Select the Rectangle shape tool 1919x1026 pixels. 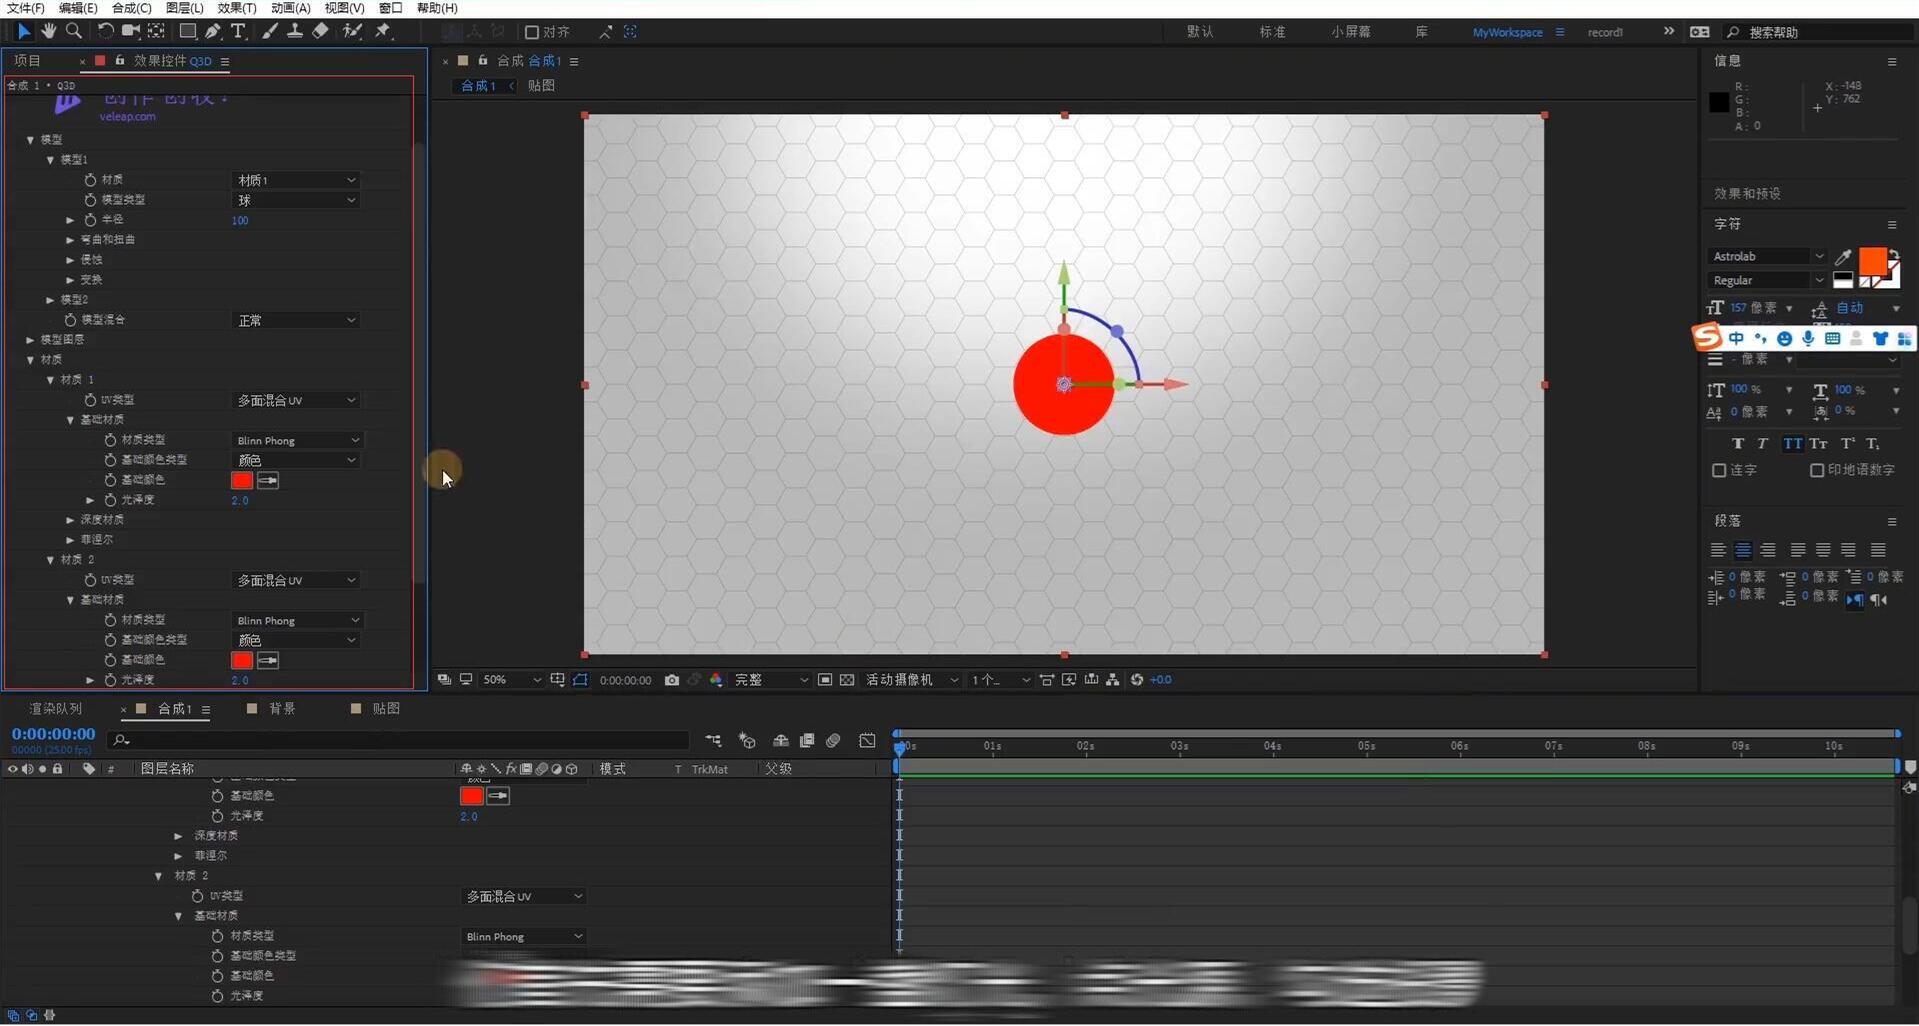pyautogui.click(x=187, y=31)
